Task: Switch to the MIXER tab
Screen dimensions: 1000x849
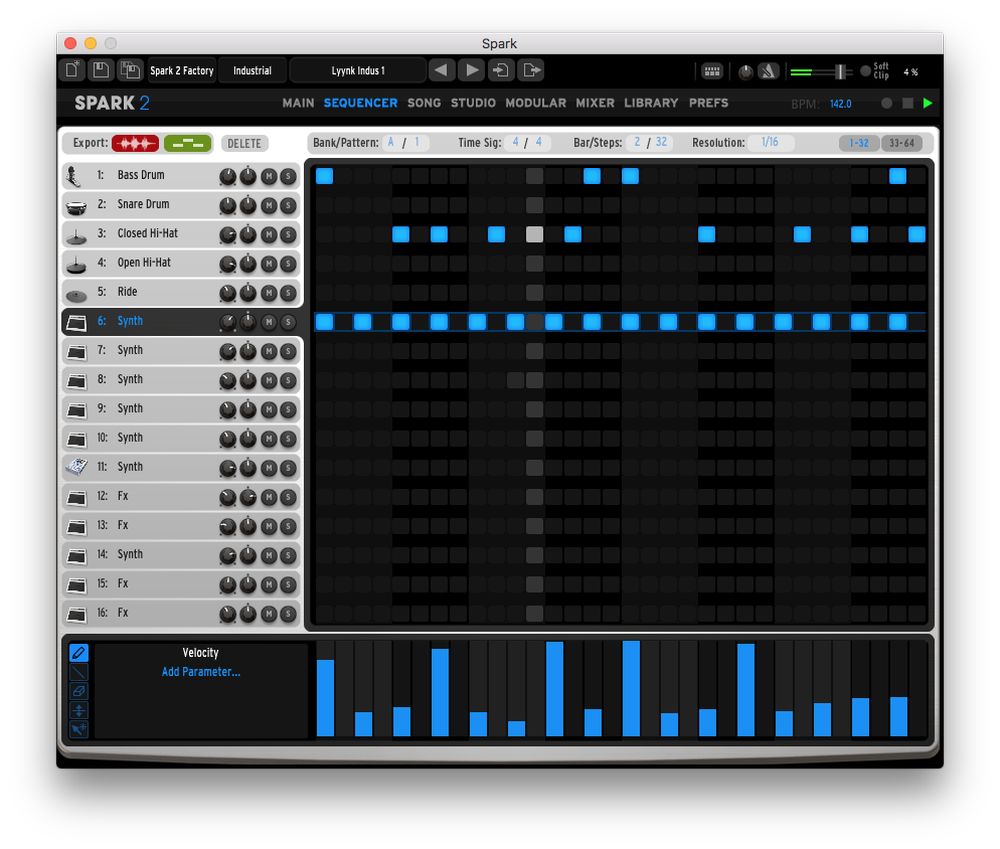Action: 595,103
